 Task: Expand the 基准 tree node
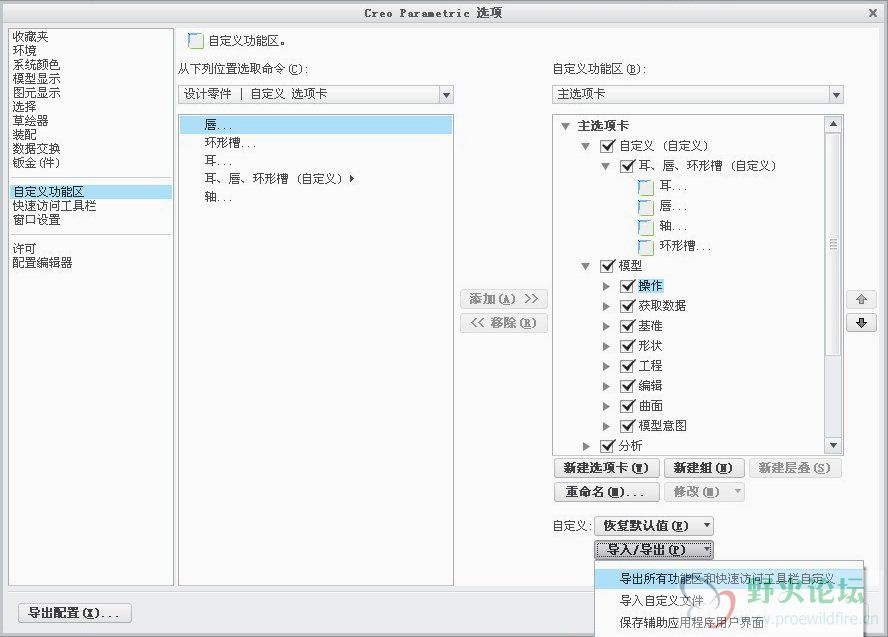pos(606,326)
